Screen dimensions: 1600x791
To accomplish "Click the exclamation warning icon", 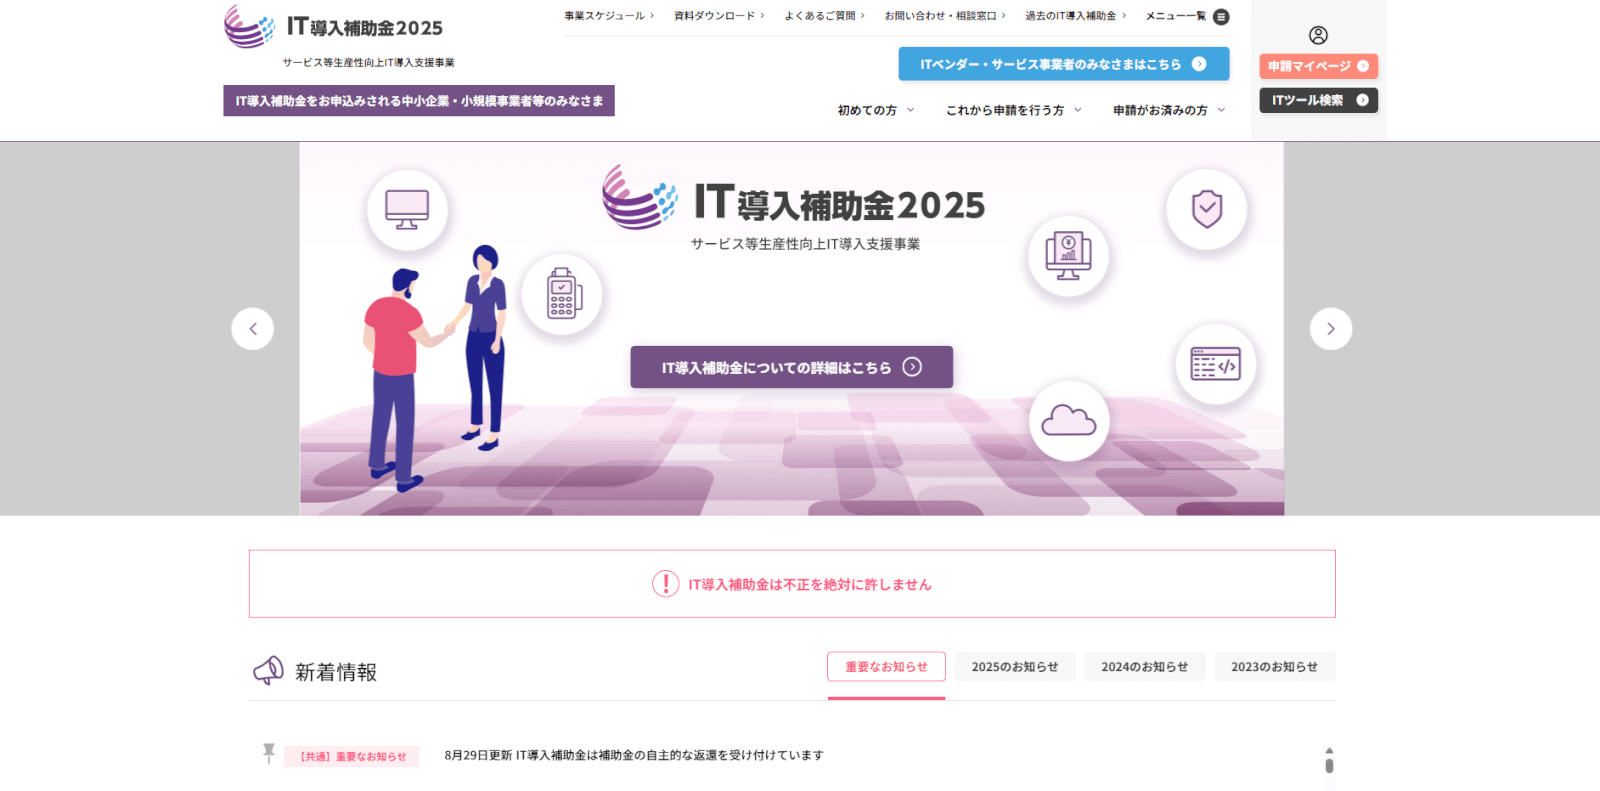I will (666, 584).
